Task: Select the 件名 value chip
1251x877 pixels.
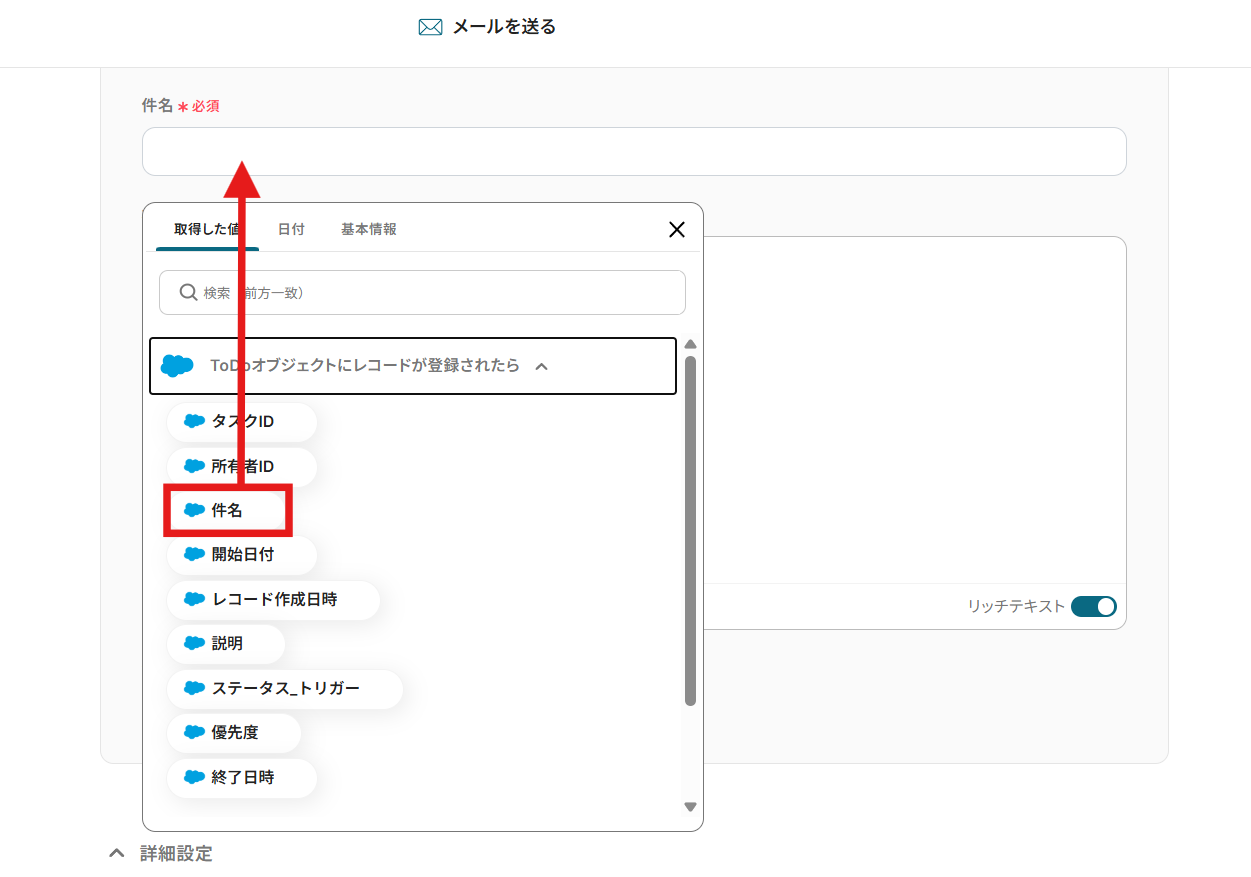Action: (x=228, y=511)
